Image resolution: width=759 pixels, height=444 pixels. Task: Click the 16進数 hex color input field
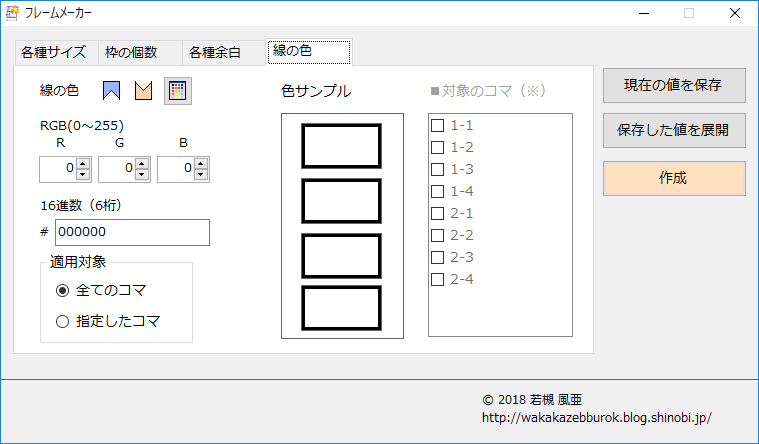132,232
